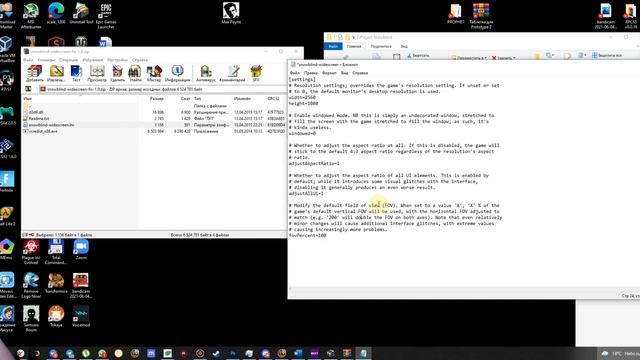
Task: Click the Мастер (Wizard) icon in WinRAR
Action: pyautogui.click(x=154, y=73)
